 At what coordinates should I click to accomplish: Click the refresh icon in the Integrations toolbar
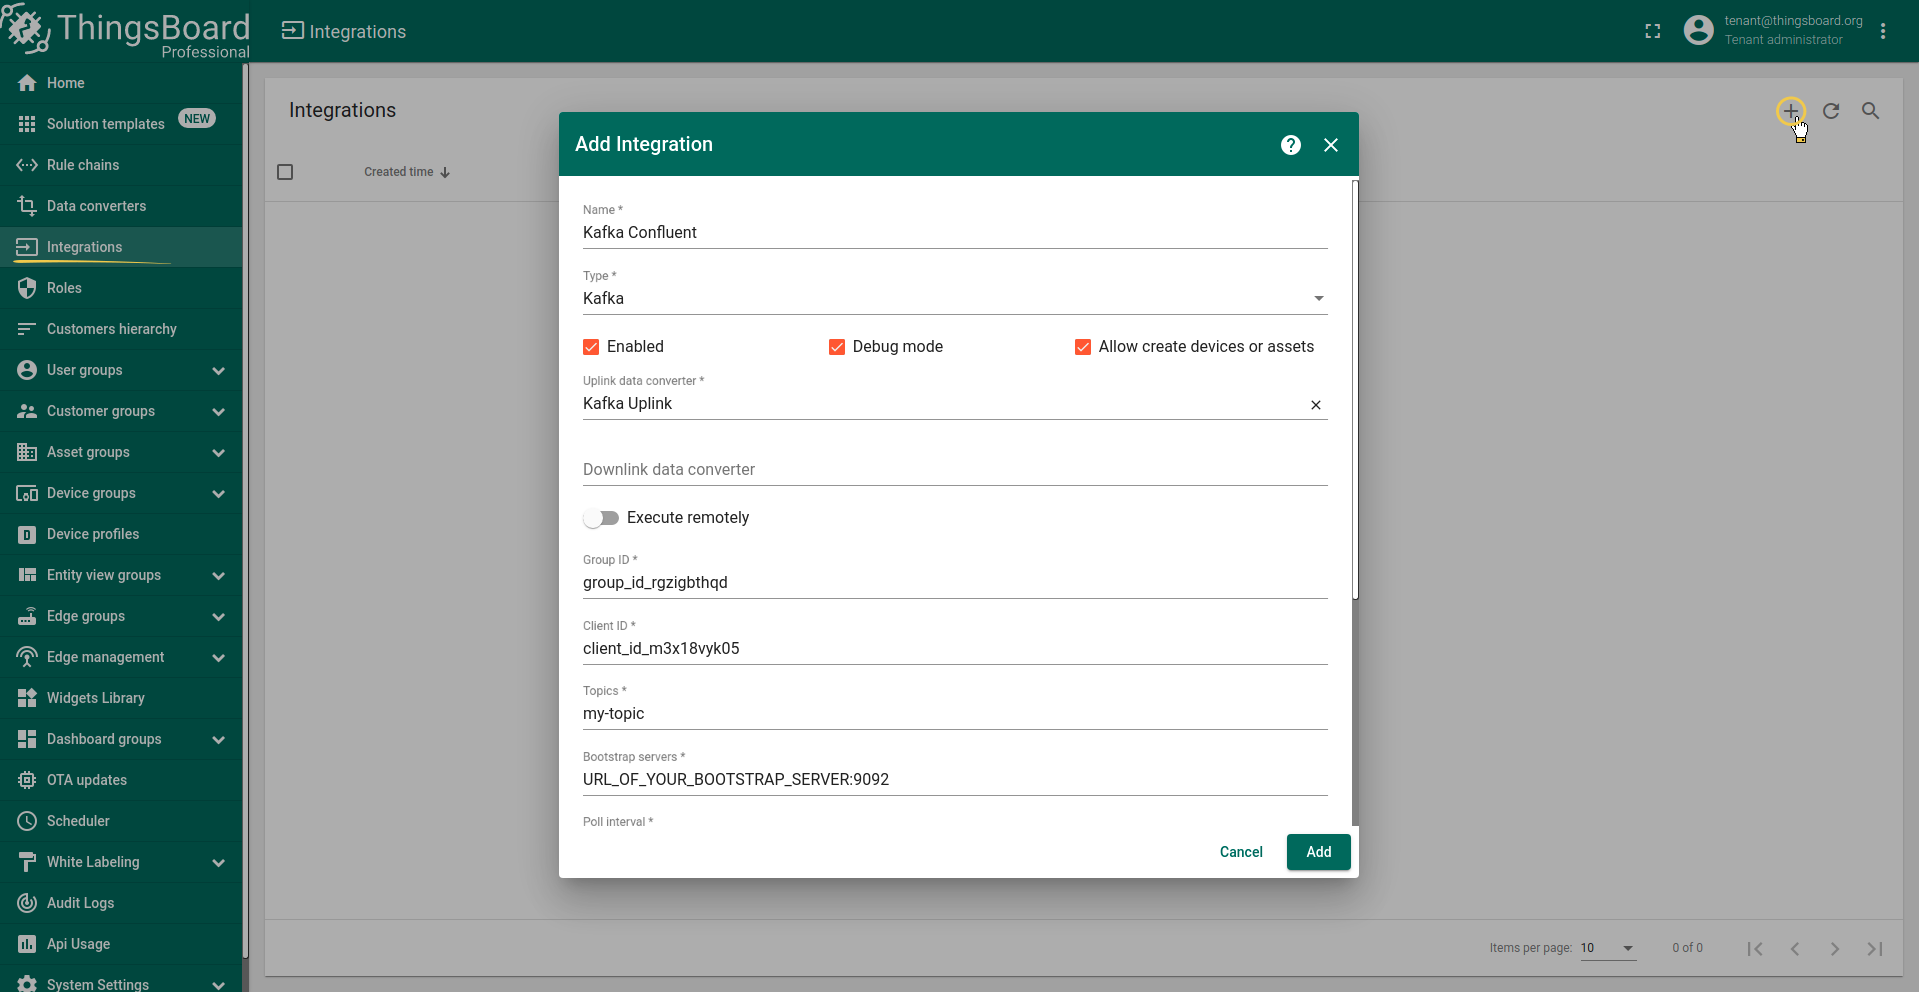1830,111
